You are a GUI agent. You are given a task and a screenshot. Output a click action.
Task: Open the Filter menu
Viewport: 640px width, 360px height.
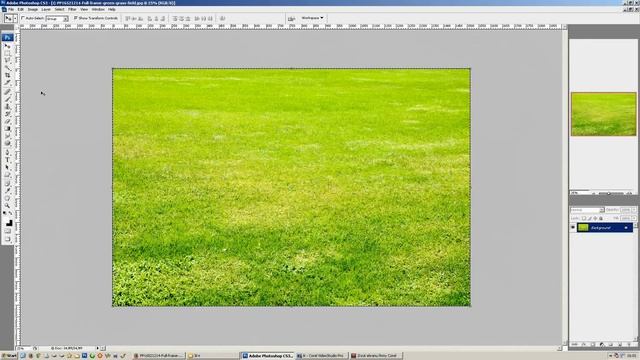tap(72, 9)
